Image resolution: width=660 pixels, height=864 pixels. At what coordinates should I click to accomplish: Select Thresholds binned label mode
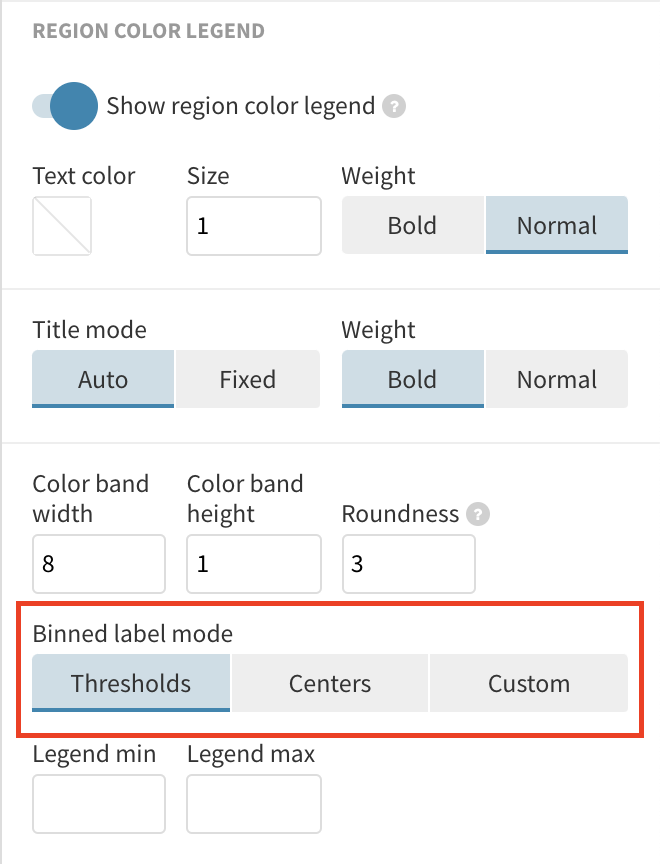point(130,683)
